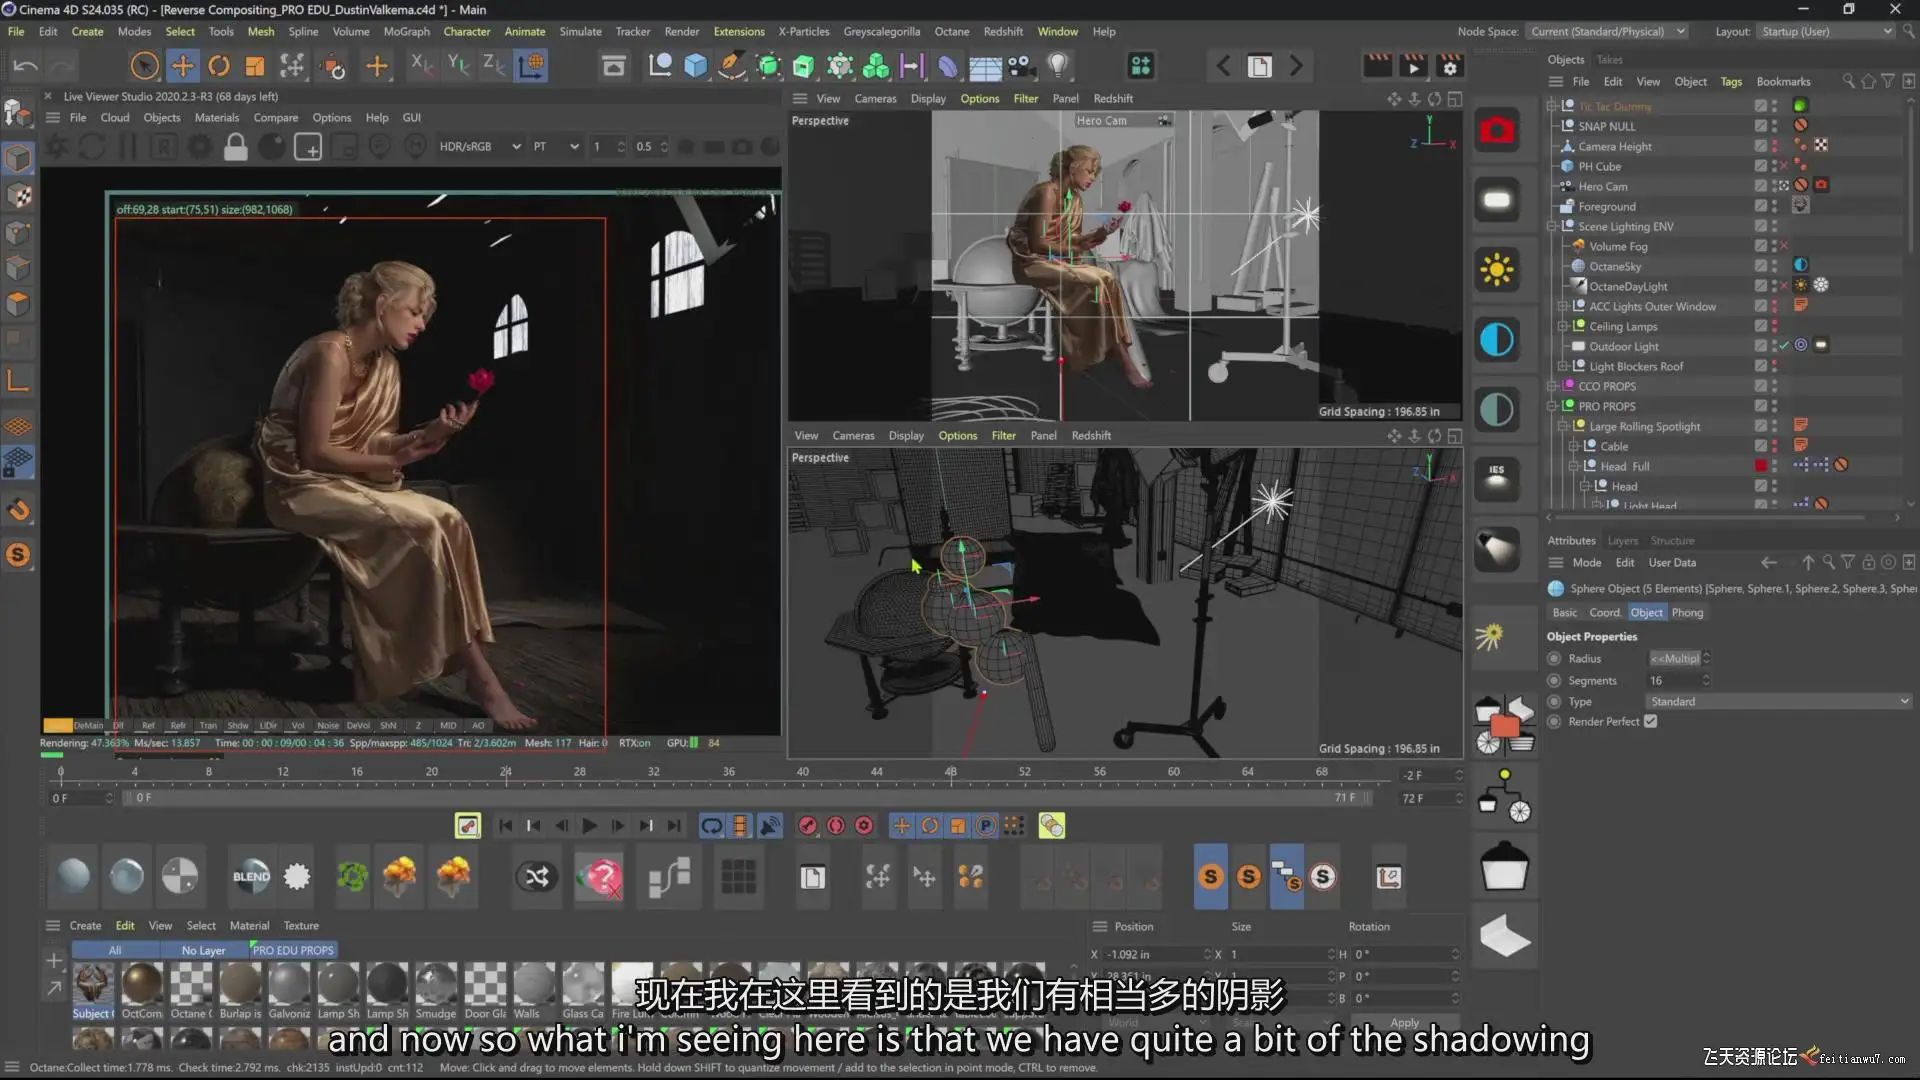Expand the PRO PROPS object tree
This screenshot has width=1920, height=1080.
pyautogui.click(x=1552, y=406)
